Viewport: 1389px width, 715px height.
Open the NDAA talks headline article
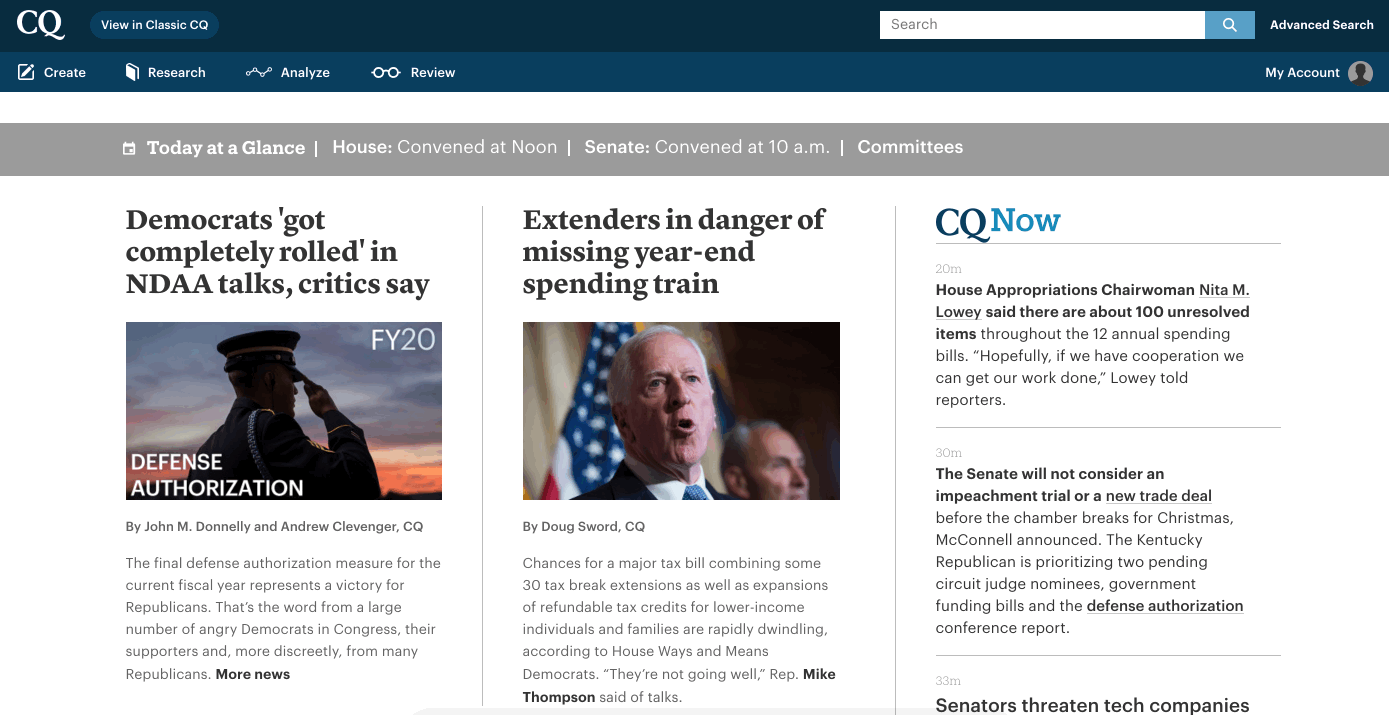click(278, 252)
